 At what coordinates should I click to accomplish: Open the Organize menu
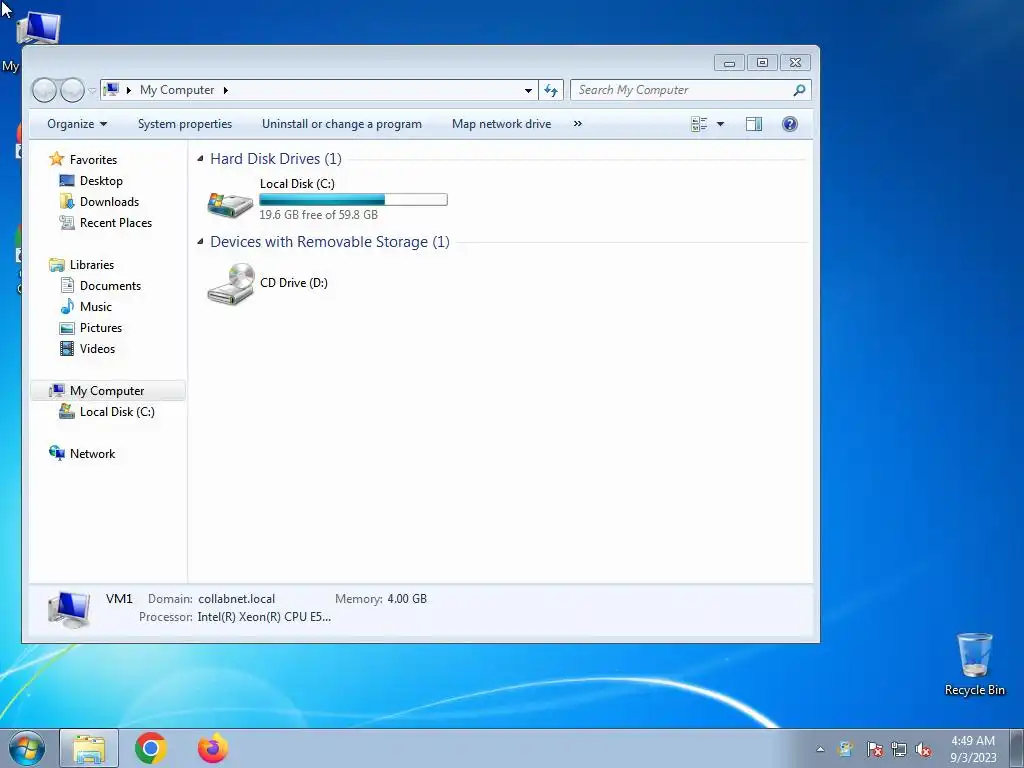click(77, 124)
